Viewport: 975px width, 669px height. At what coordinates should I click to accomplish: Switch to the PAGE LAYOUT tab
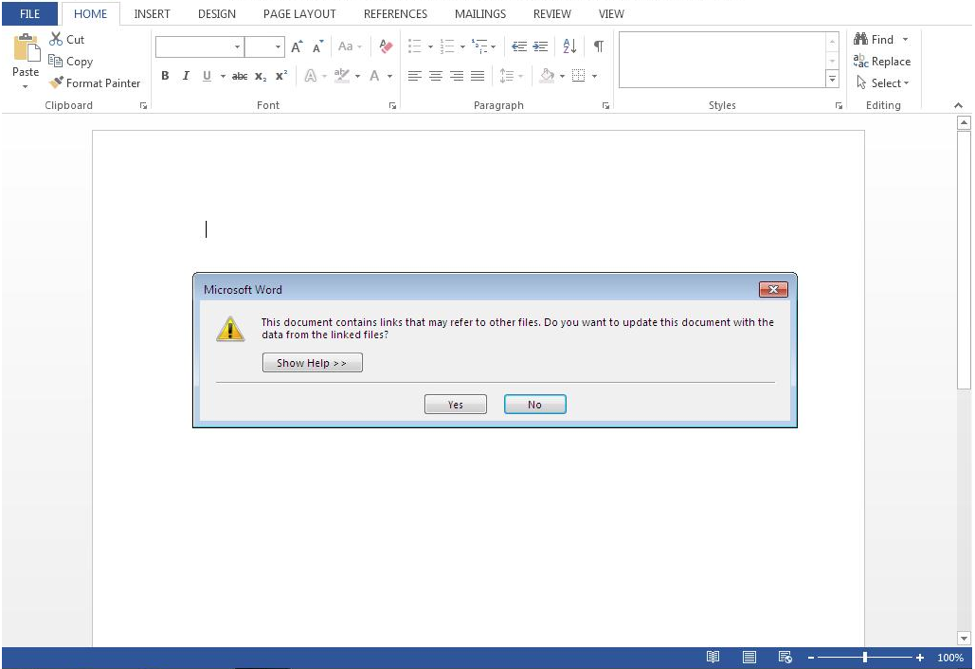point(299,14)
